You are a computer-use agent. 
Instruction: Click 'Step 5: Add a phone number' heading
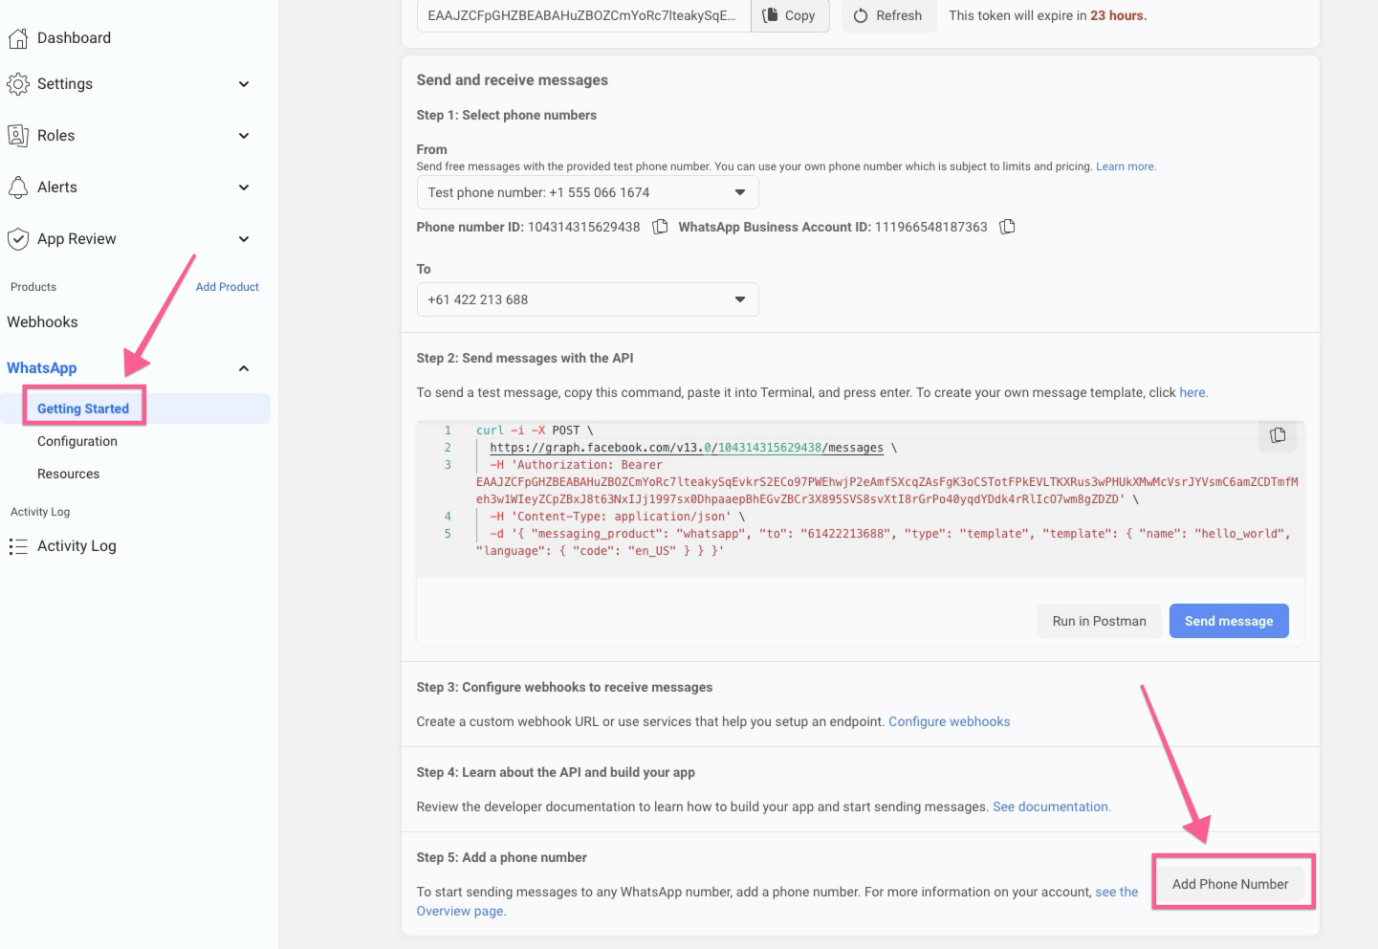501,857
